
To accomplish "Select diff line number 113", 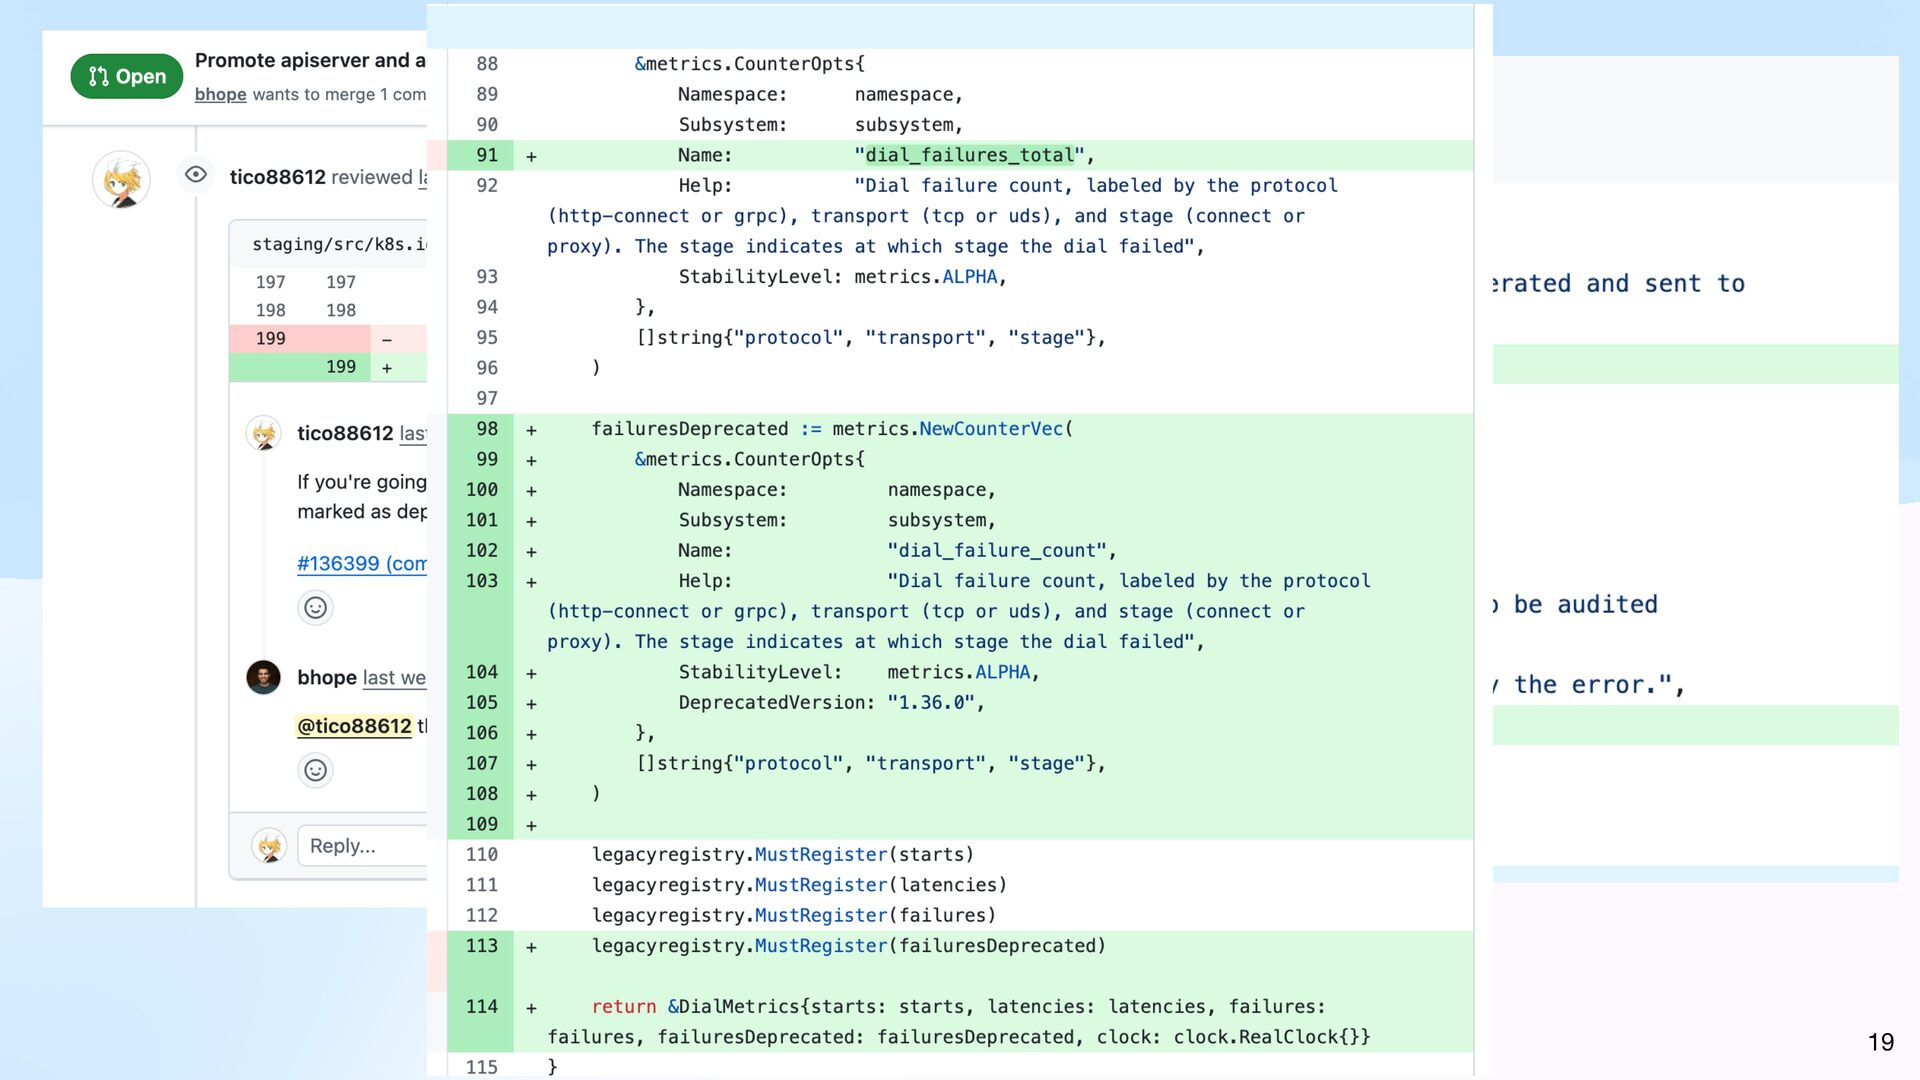I will (x=481, y=946).
